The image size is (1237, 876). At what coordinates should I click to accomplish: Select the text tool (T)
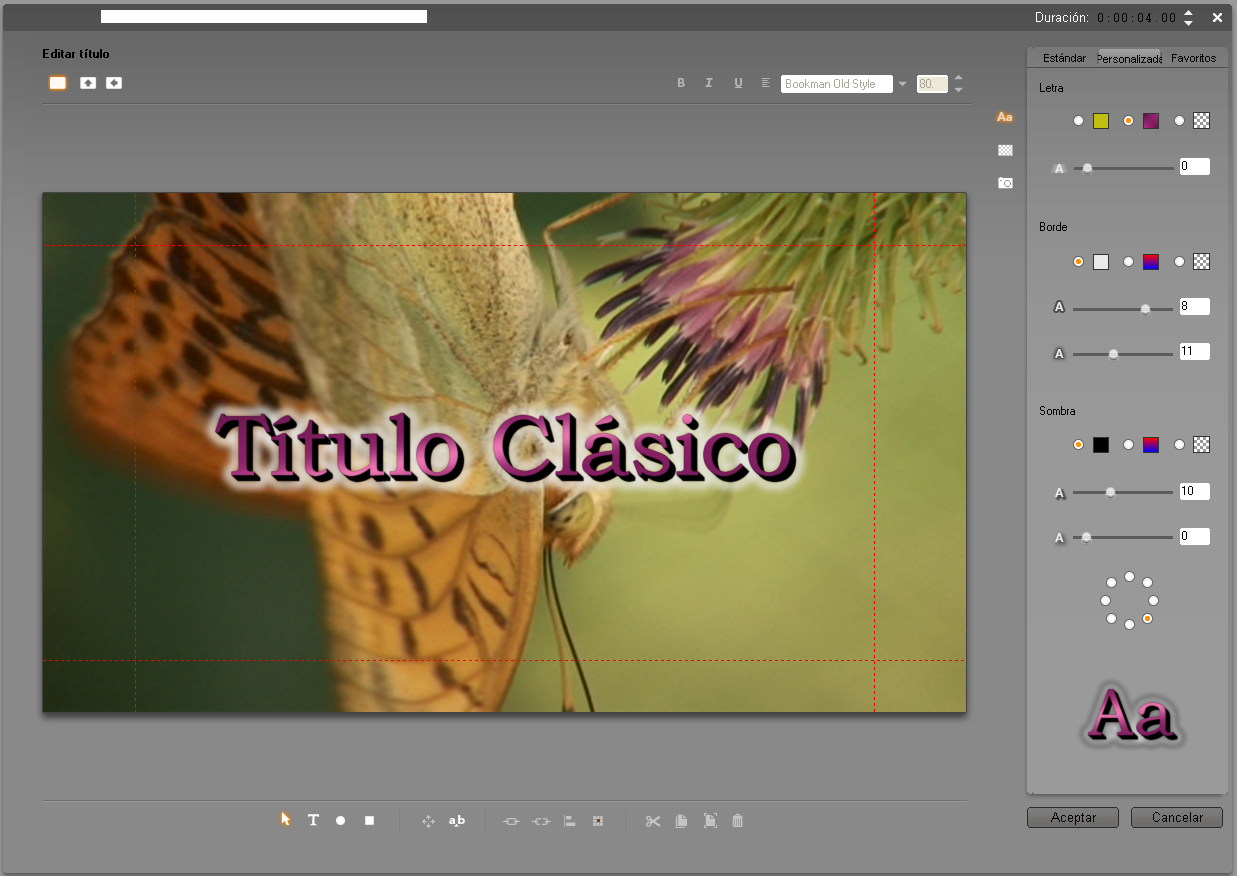click(313, 820)
